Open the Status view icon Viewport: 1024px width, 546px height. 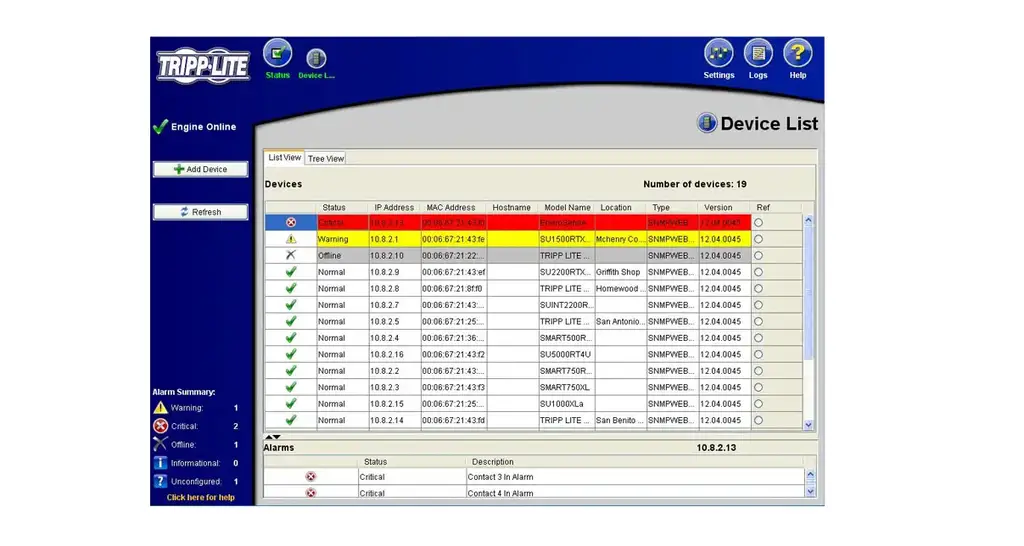pyautogui.click(x=278, y=54)
